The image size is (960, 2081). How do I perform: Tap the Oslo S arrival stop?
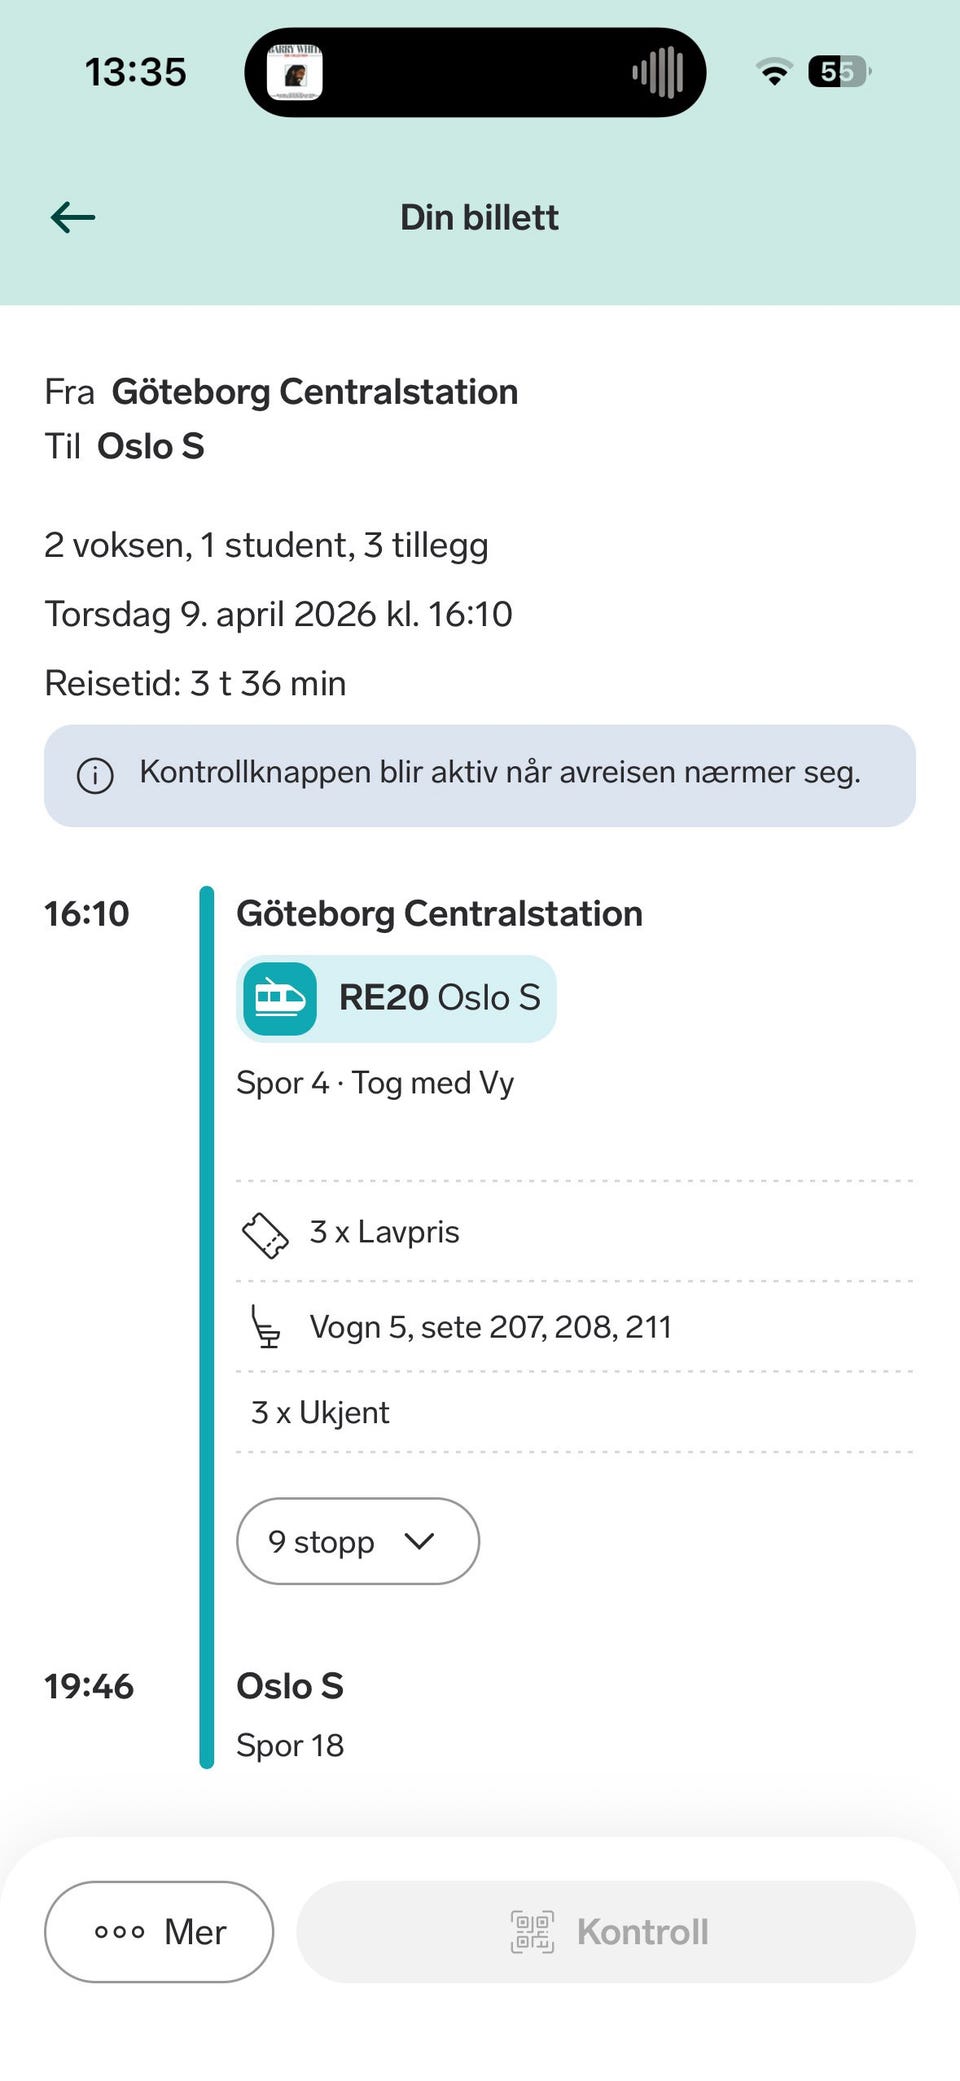coord(290,1686)
